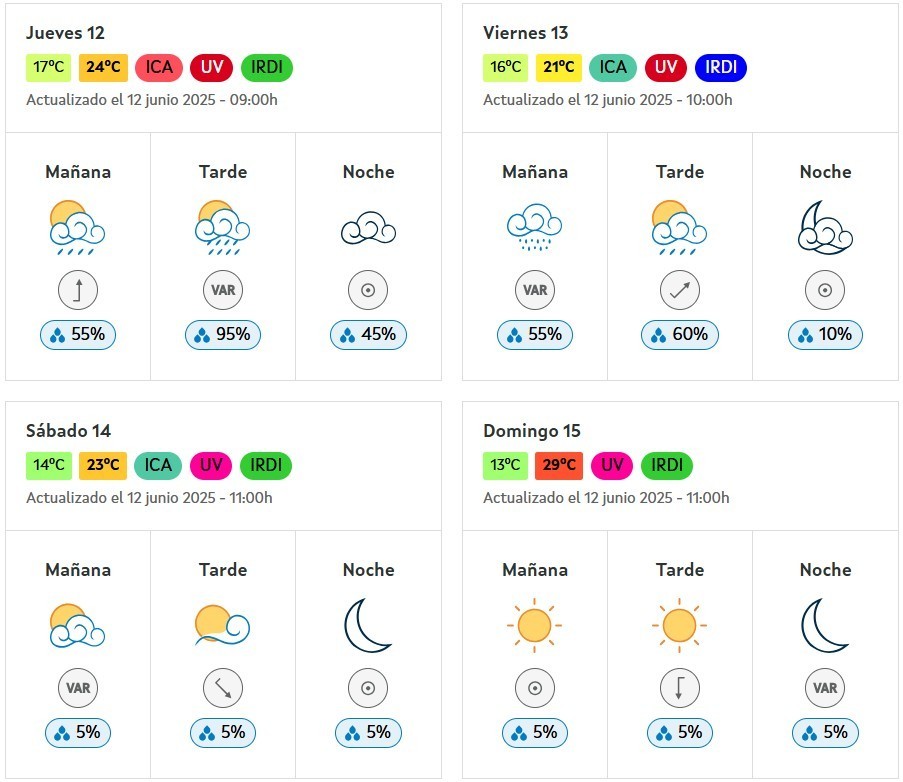903x782 pixels.
Task: Click the Viernes 13 blue IRDI badge
Action: (x=720, y=67)
